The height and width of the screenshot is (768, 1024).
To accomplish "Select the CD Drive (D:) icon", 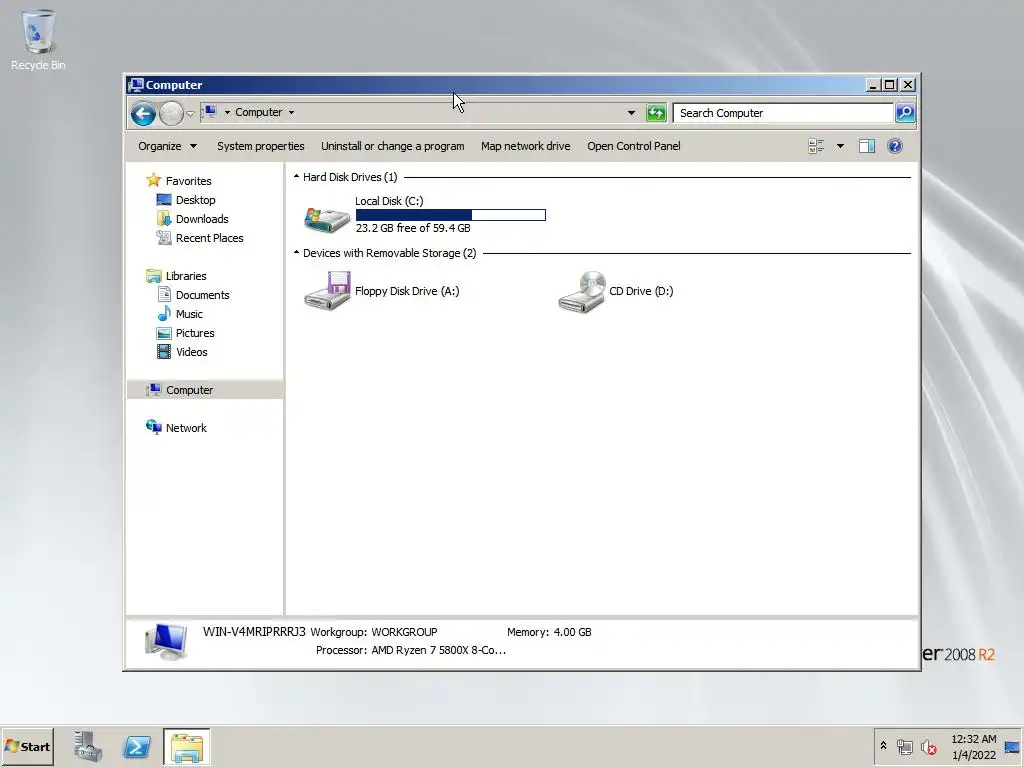I will 582,292.
